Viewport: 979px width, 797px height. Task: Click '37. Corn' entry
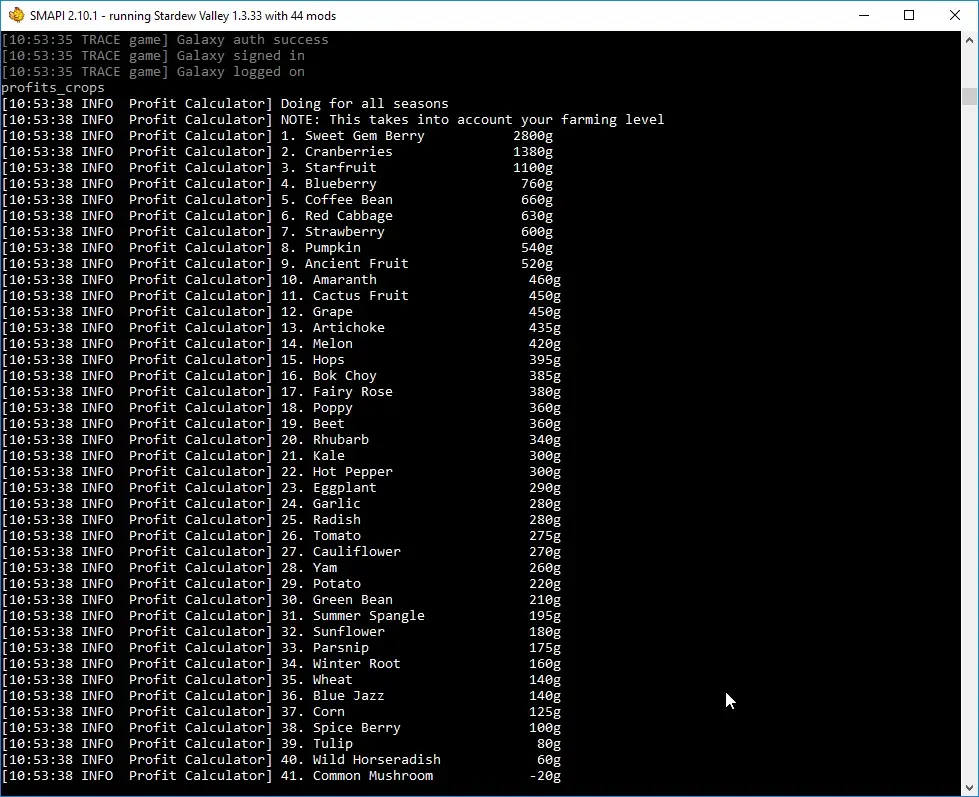click(x=313, y=712)
